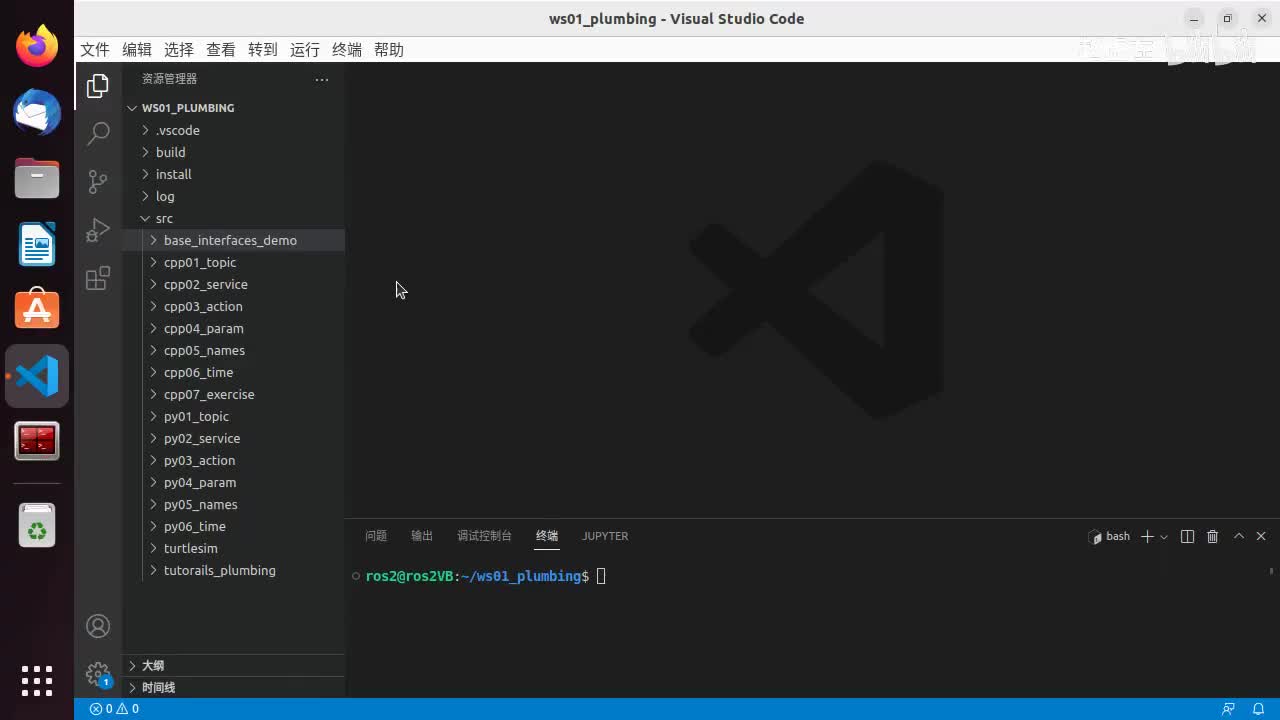Open the Manage gear icon
Viewport: 1280px width, 720px height.
(x=98, y=674)
